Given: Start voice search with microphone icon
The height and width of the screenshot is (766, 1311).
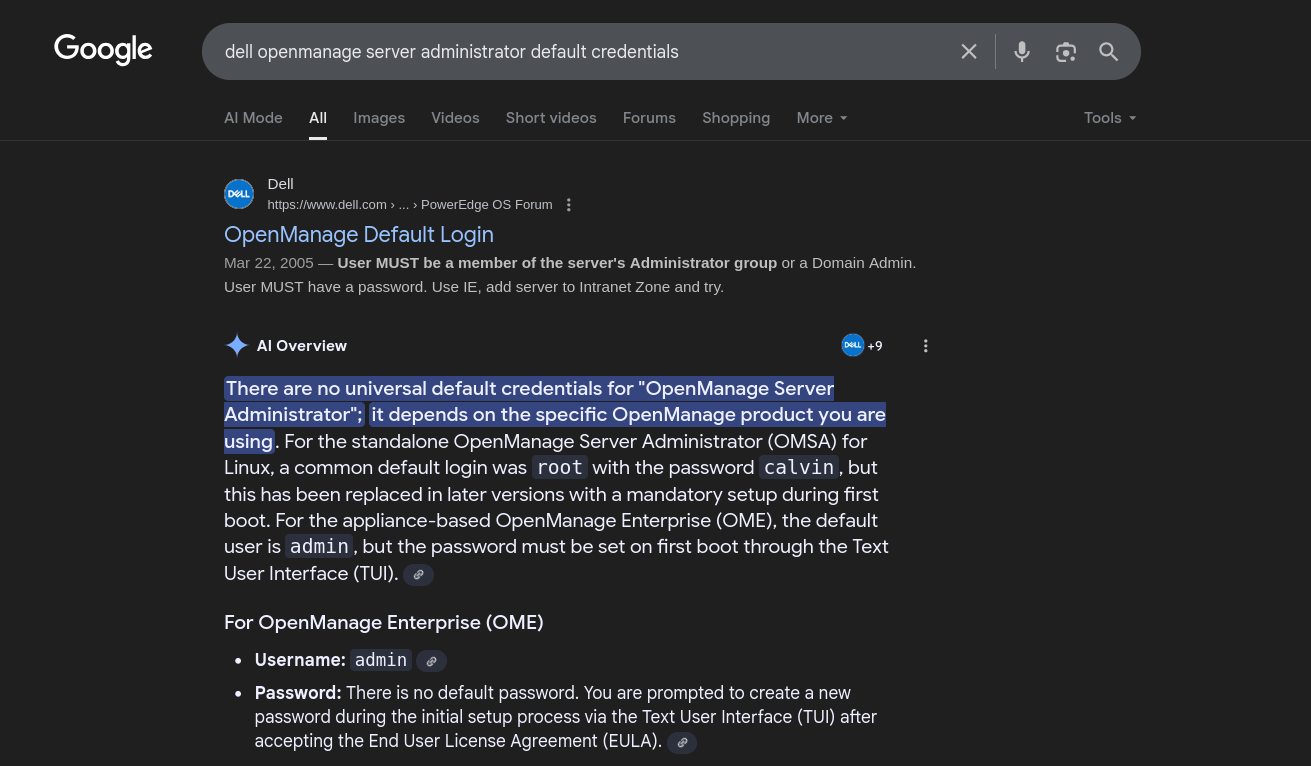Looking at the screenshot, I should 1021,52.
